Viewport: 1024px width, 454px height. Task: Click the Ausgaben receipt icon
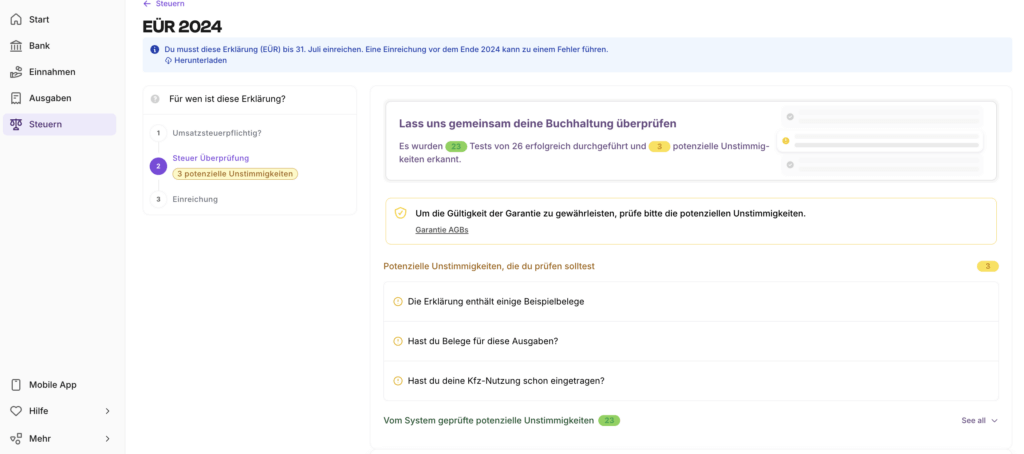pyautogui.click(x=16, y=98)
